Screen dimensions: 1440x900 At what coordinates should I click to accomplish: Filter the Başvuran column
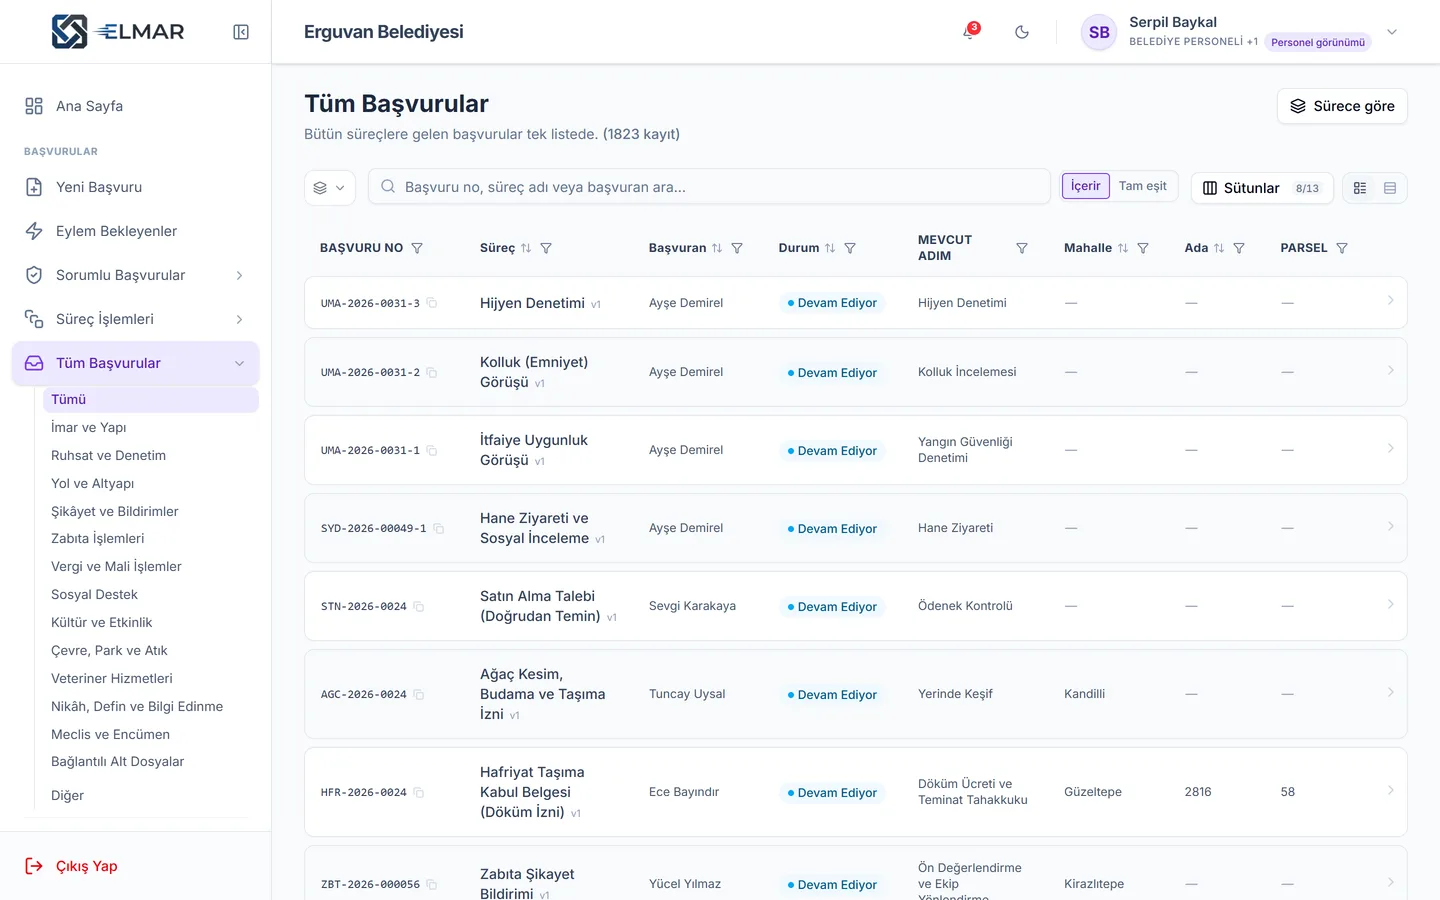[x=737, y=248]
